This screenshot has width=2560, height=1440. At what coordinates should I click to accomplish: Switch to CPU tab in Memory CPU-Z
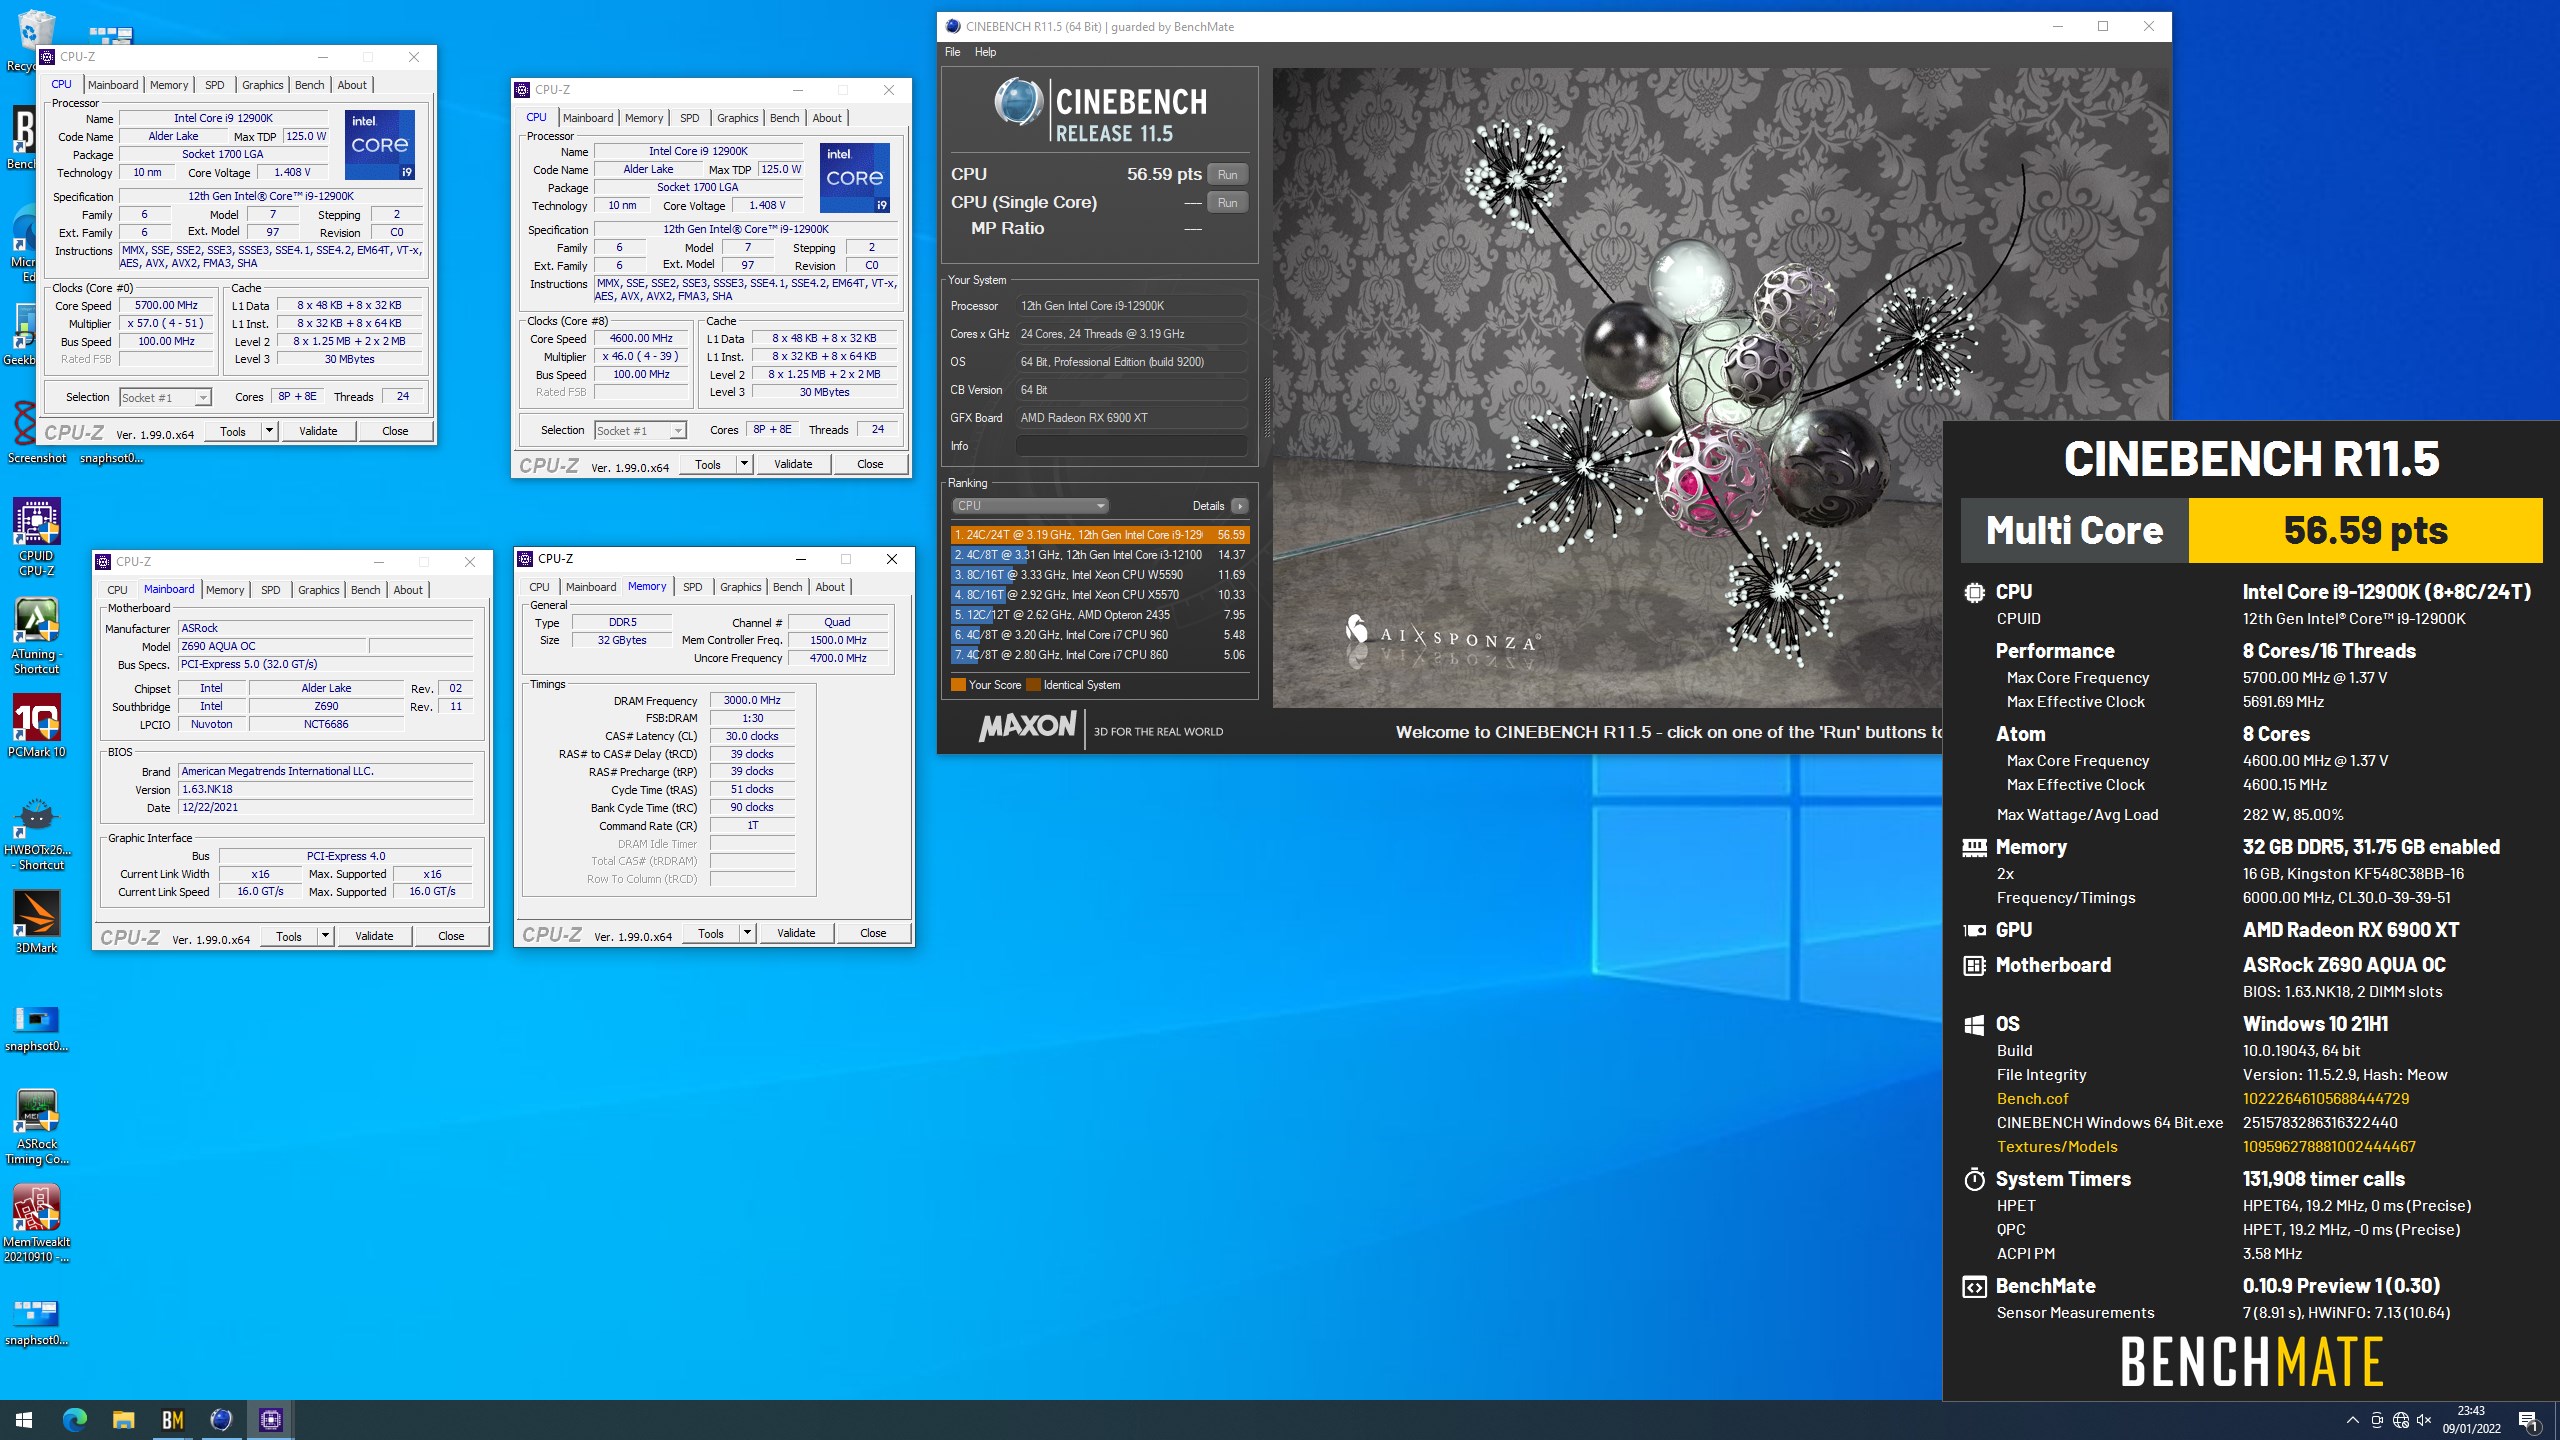point(539,587)
